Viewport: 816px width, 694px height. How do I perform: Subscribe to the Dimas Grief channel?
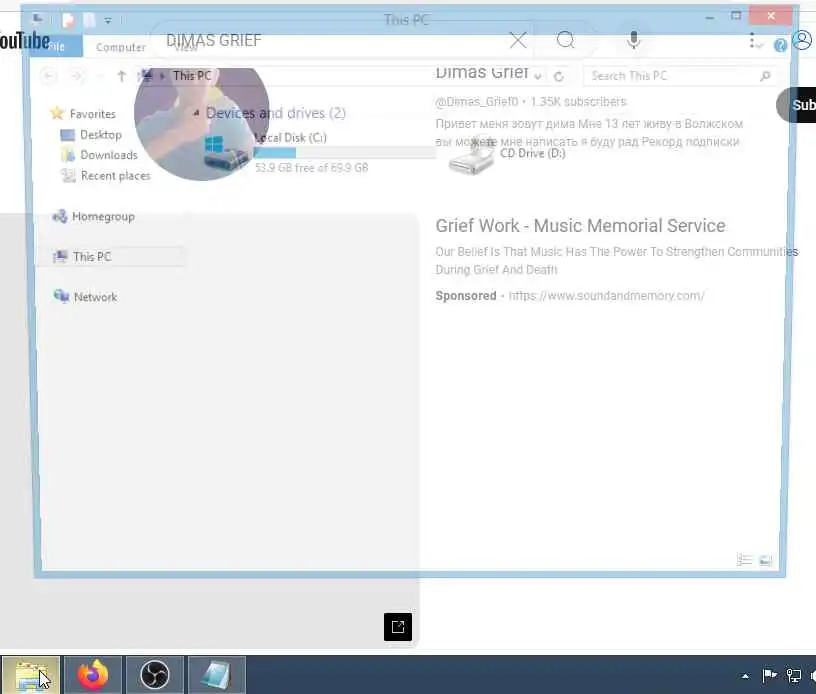pyautogui.click(x=796, y=105)
